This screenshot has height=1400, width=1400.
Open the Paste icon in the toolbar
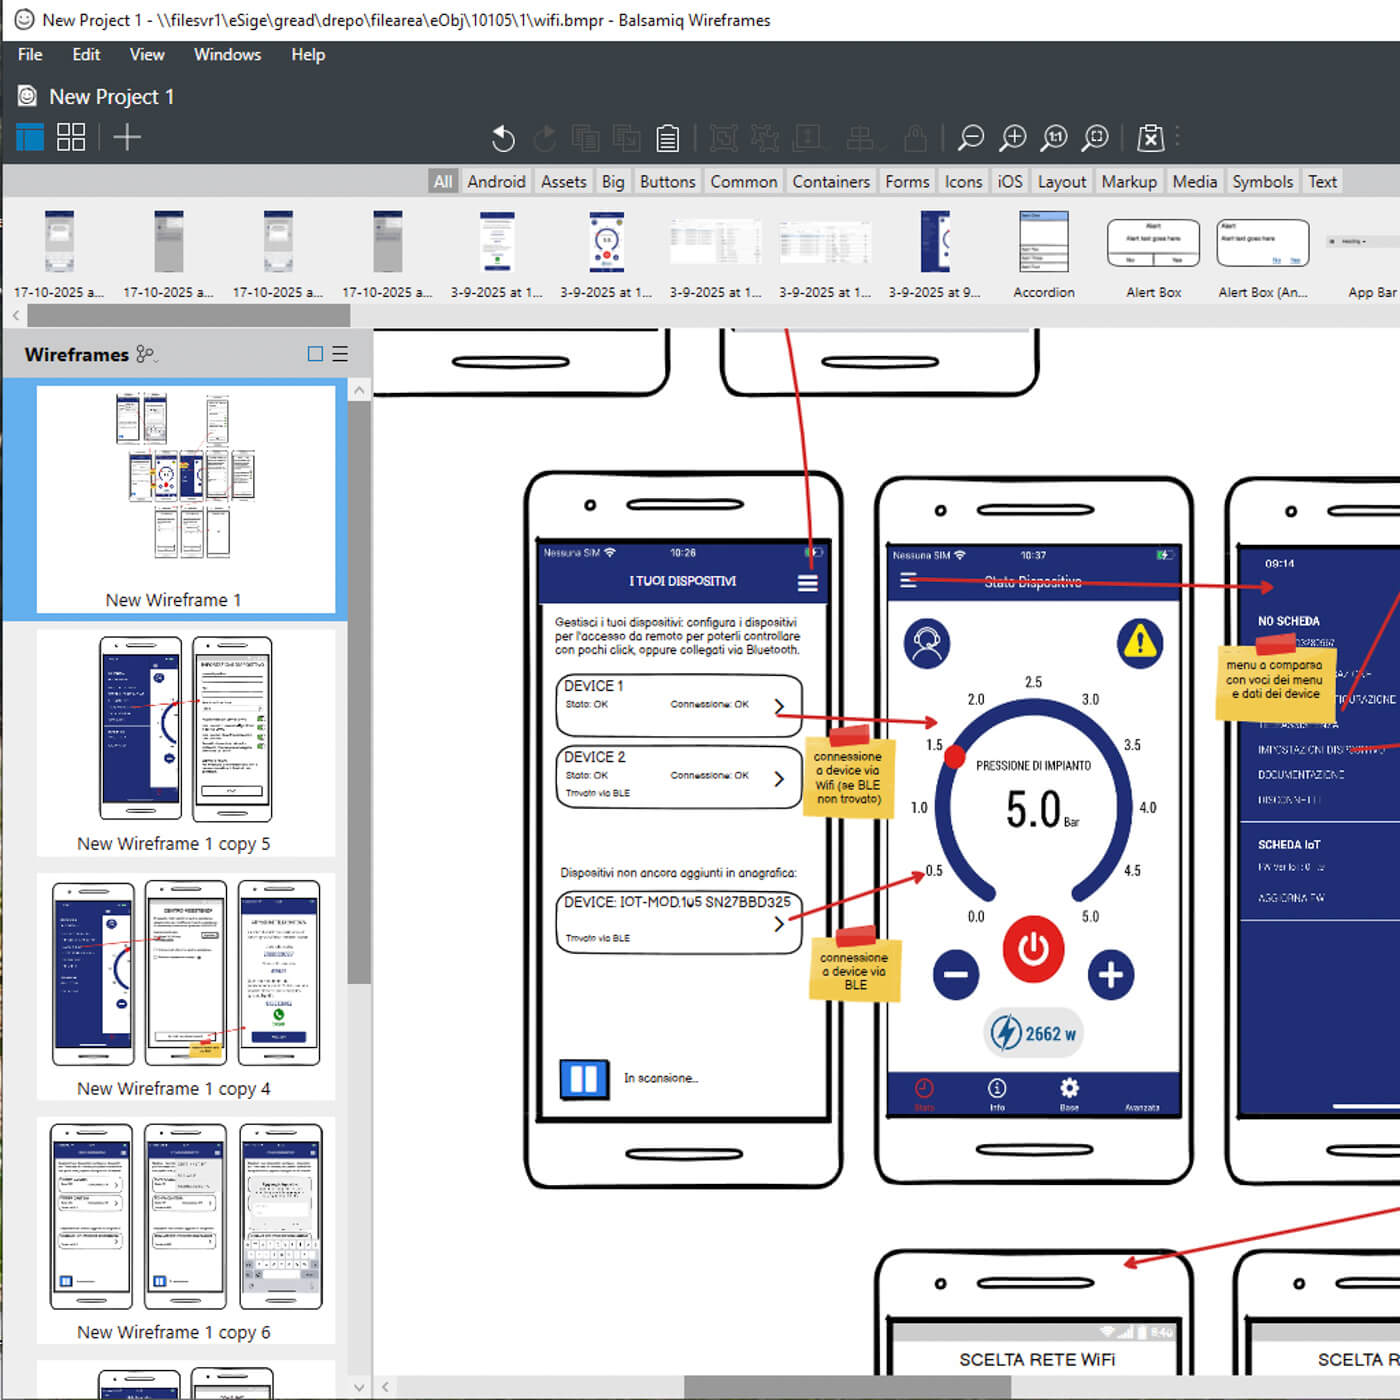coord(667,138)
